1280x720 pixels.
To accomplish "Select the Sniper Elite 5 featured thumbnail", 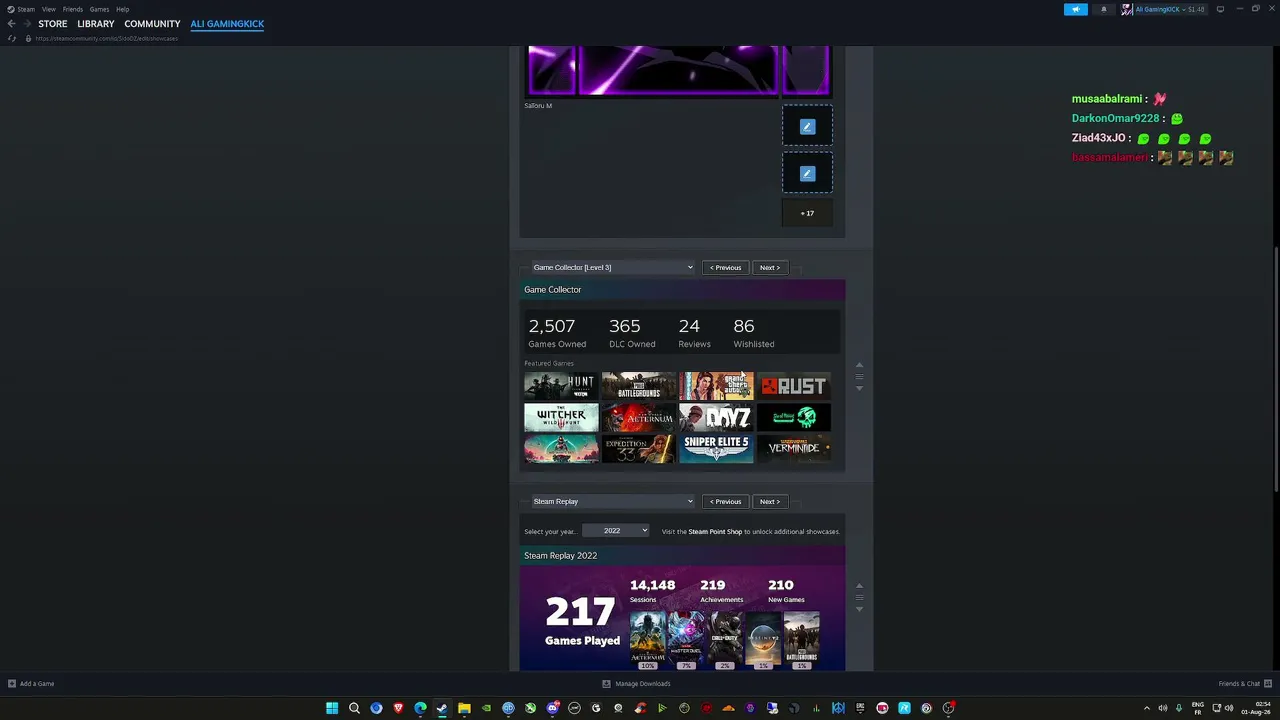I will [716, 448].
